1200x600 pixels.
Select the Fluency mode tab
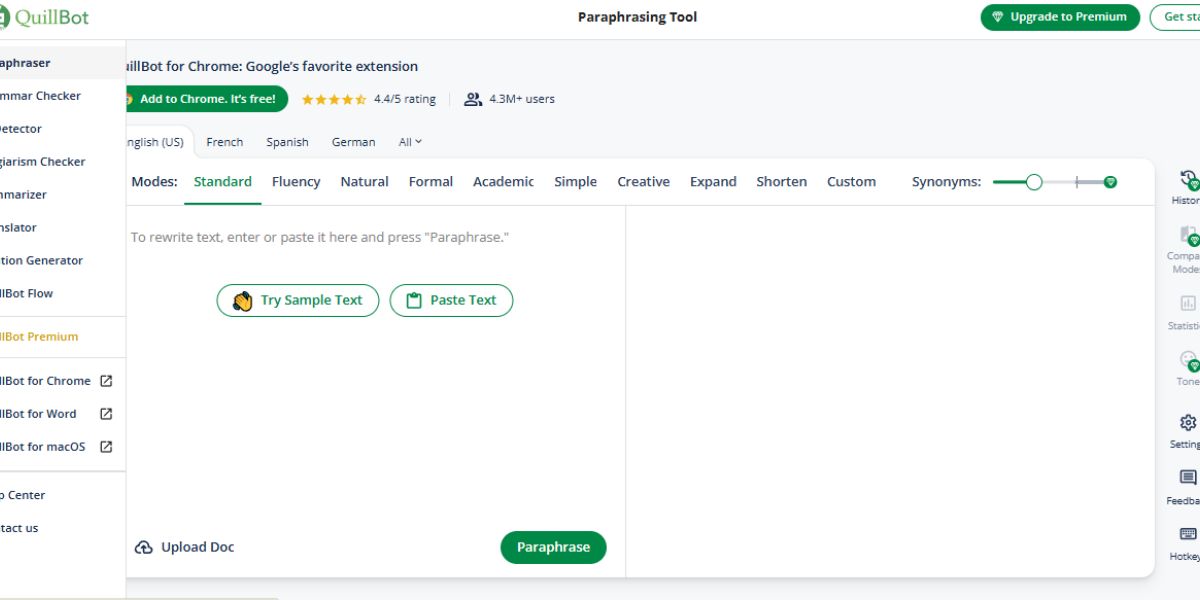296,182
